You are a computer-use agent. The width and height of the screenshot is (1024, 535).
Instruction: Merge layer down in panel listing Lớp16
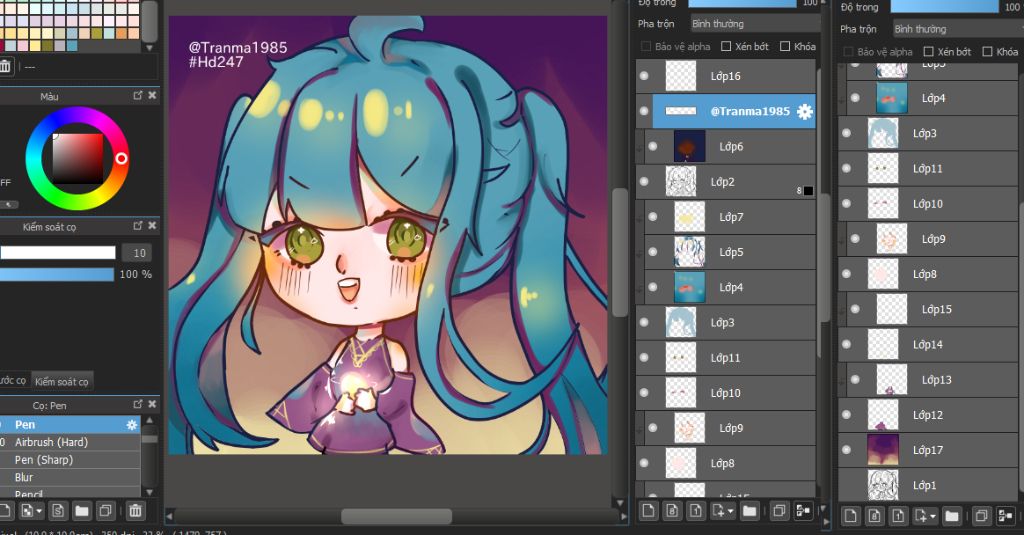tap(803, 511)
